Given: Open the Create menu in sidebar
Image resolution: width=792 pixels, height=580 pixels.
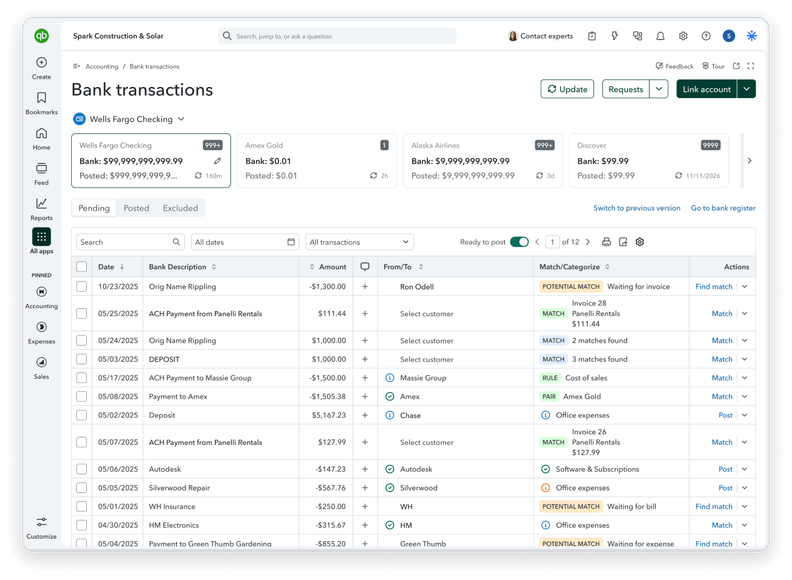Looking at the screenshot, I should 41,68.
